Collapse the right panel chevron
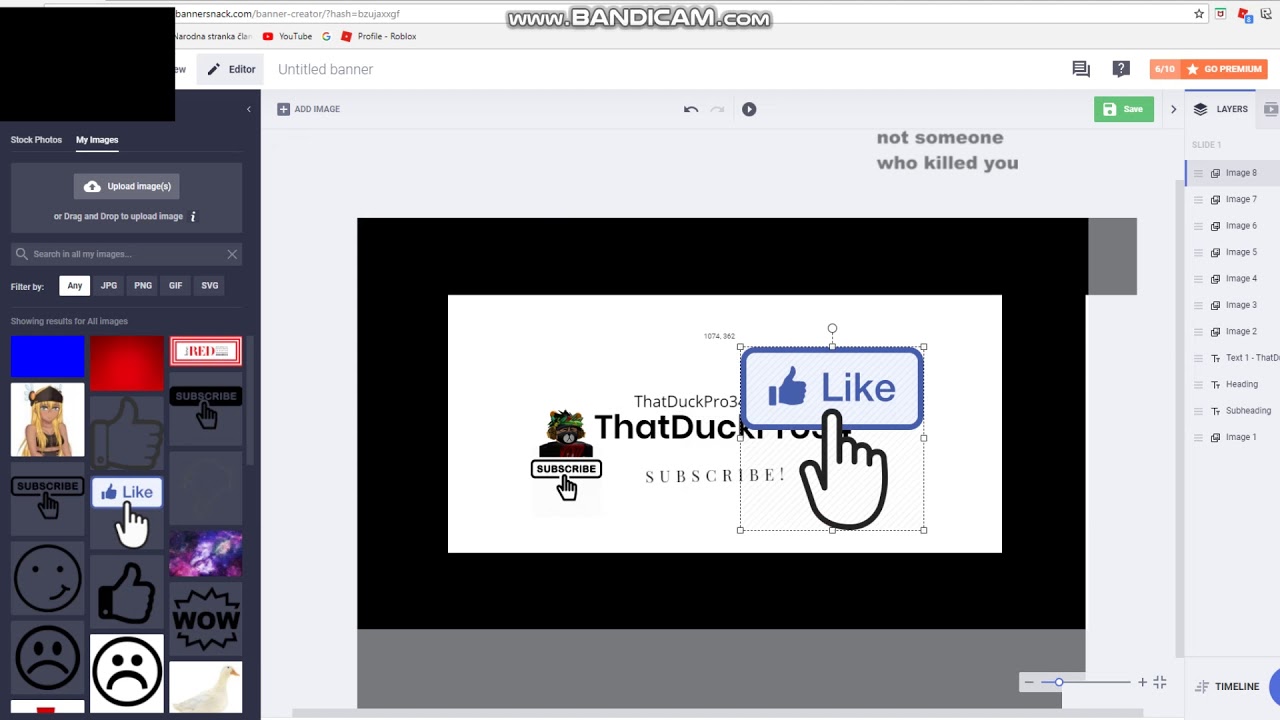The height and width of the screenshot is (720, 1280). (1173, 109)
